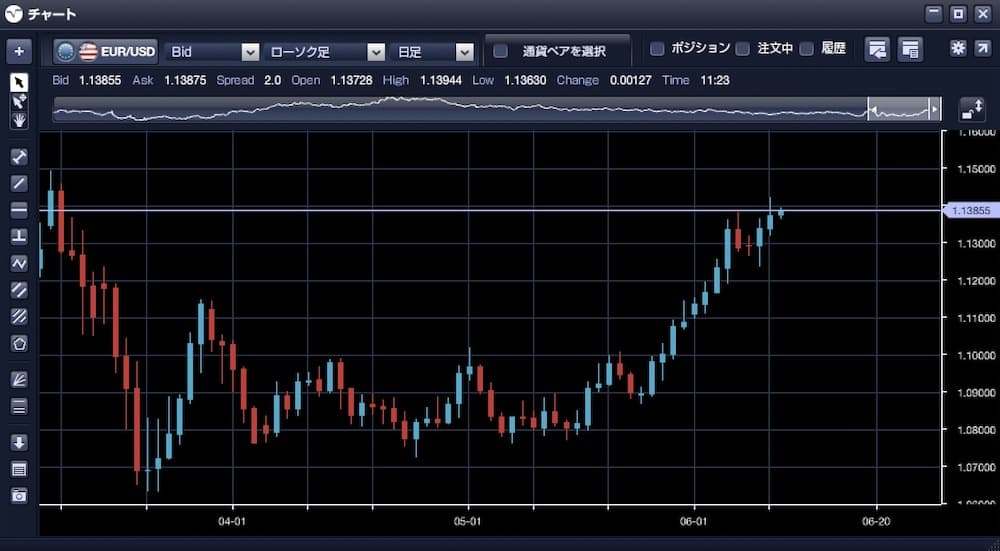Image resolution: width=1000 pixels, height=551 pixels.
Task: Take a chart snapshot with camera icon
Action: tap(19, 495)
